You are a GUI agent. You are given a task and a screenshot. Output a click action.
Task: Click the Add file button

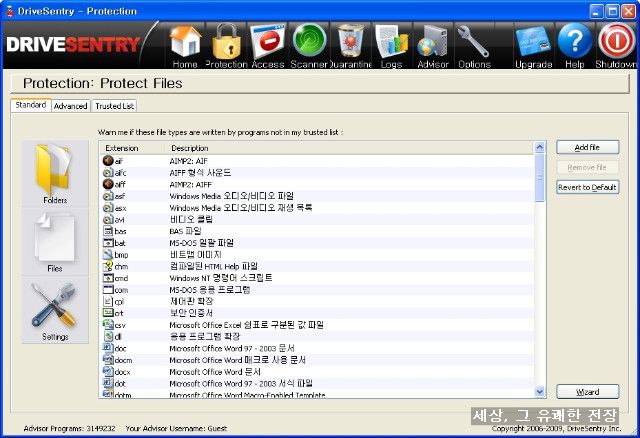coord(587,147)
